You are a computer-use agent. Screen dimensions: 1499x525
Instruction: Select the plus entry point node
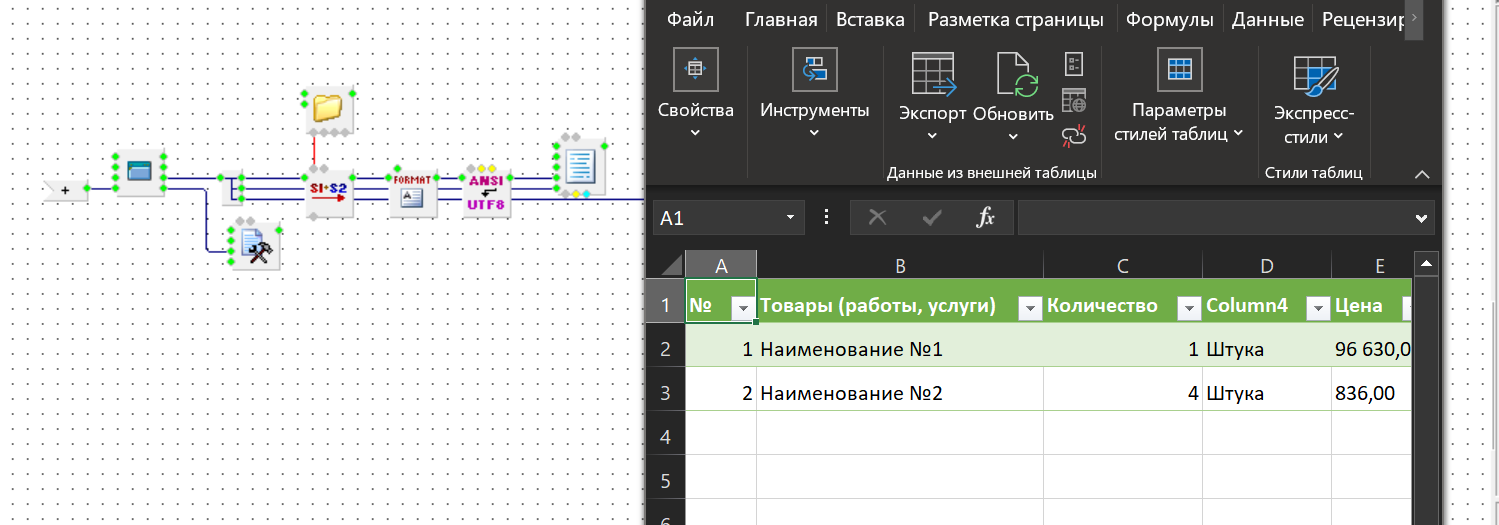pyautogui.click(x=65, y=189)
